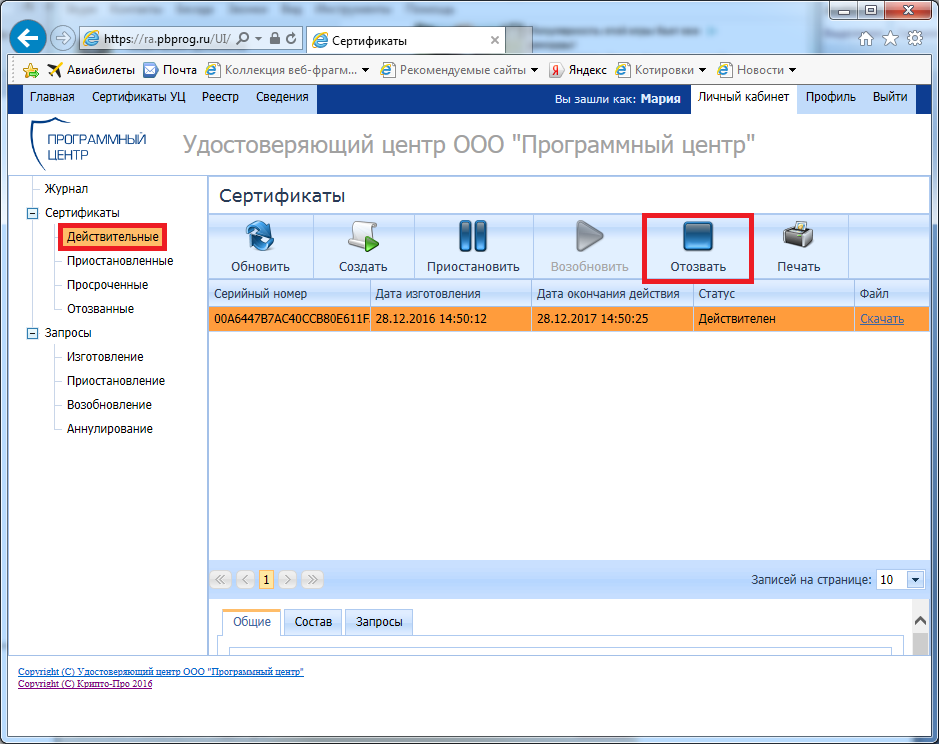This screenshot has width=939, height=744.
Task: Open browser home page icon
Action: click(866, 39)
